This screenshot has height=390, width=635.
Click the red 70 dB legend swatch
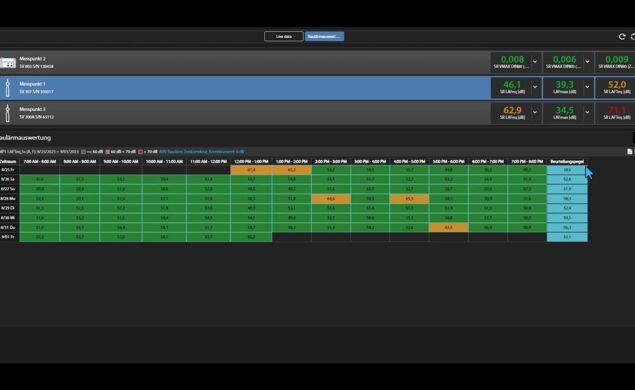(x=140, y=152)
